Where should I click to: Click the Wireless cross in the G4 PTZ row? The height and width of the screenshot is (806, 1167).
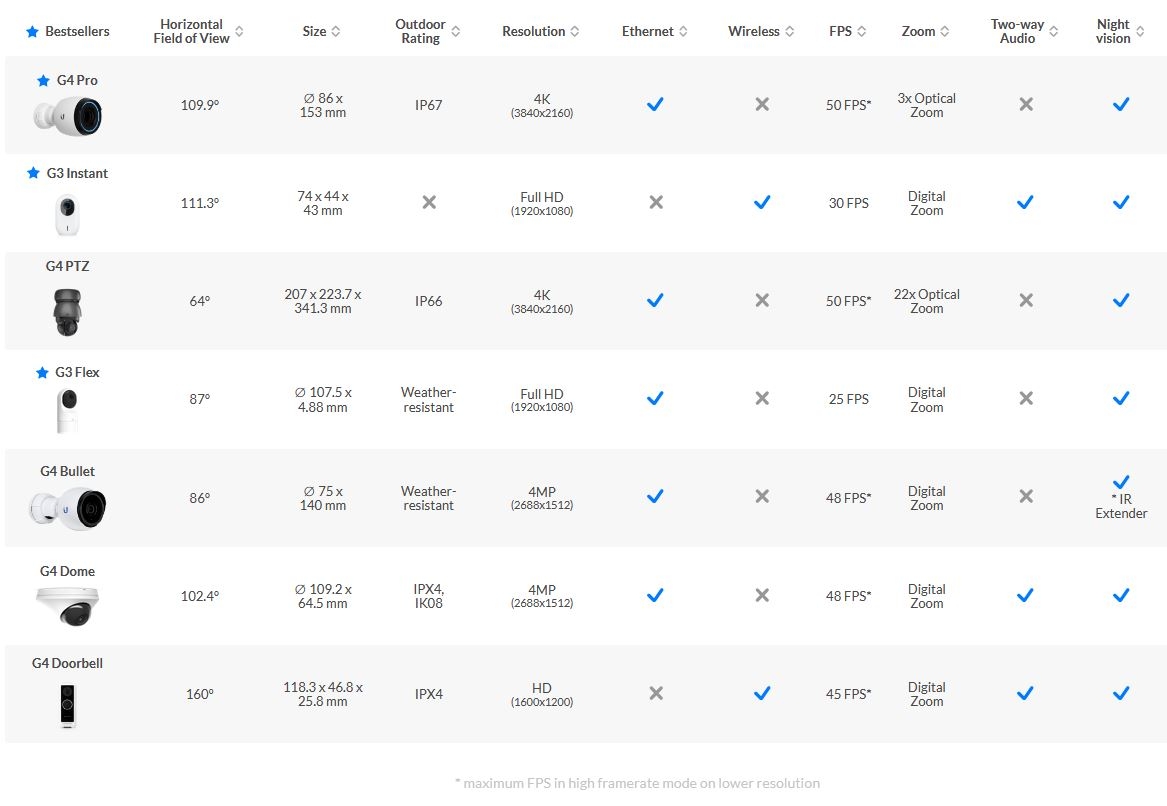click(x=762, y=301)
